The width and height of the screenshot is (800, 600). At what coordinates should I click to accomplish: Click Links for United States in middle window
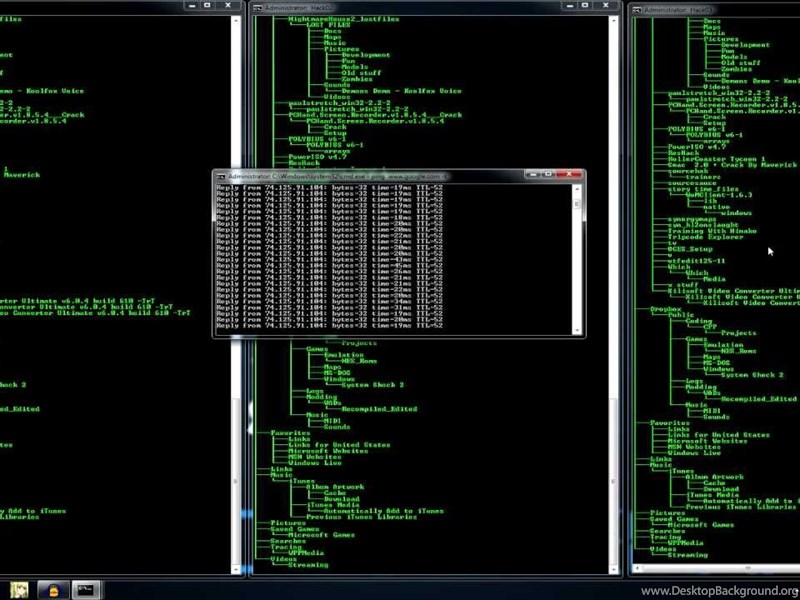pyautogui.click(x=339, y=445)
